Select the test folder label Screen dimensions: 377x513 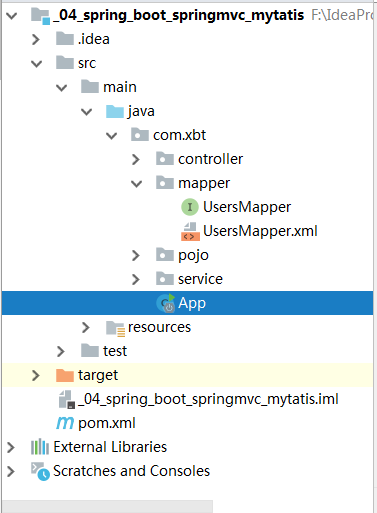(115, 351)
